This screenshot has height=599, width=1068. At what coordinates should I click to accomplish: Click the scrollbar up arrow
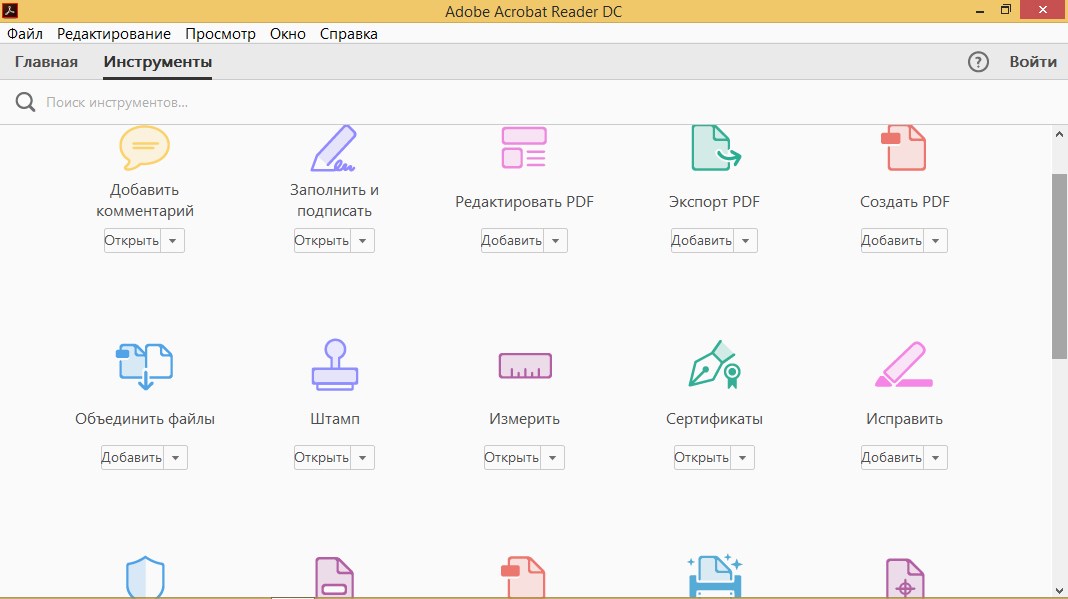point(1059,134)
